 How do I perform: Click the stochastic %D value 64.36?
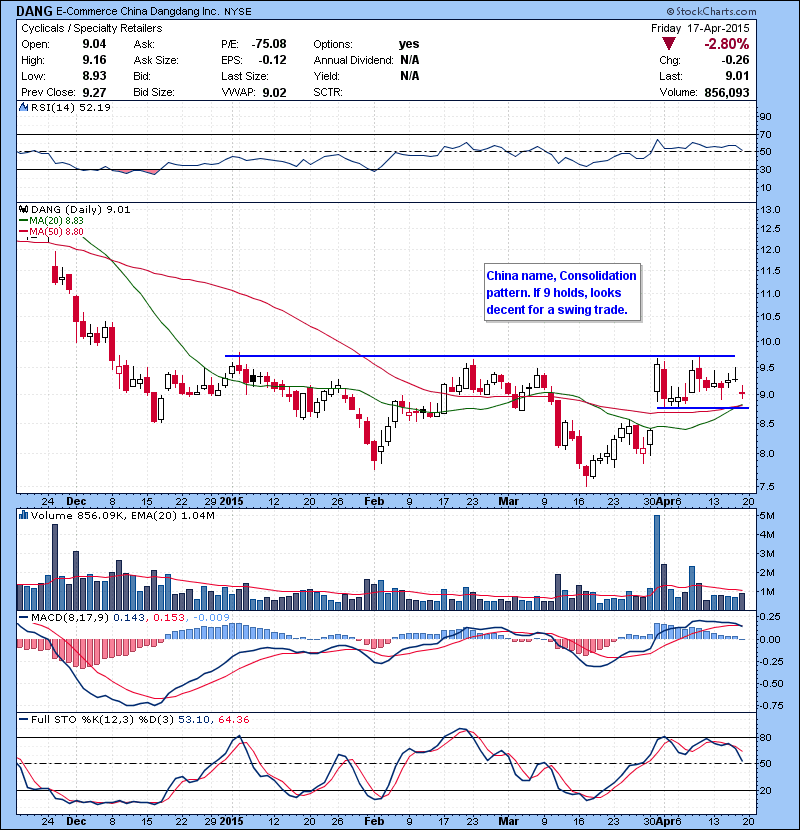click(x=233, y=720)
